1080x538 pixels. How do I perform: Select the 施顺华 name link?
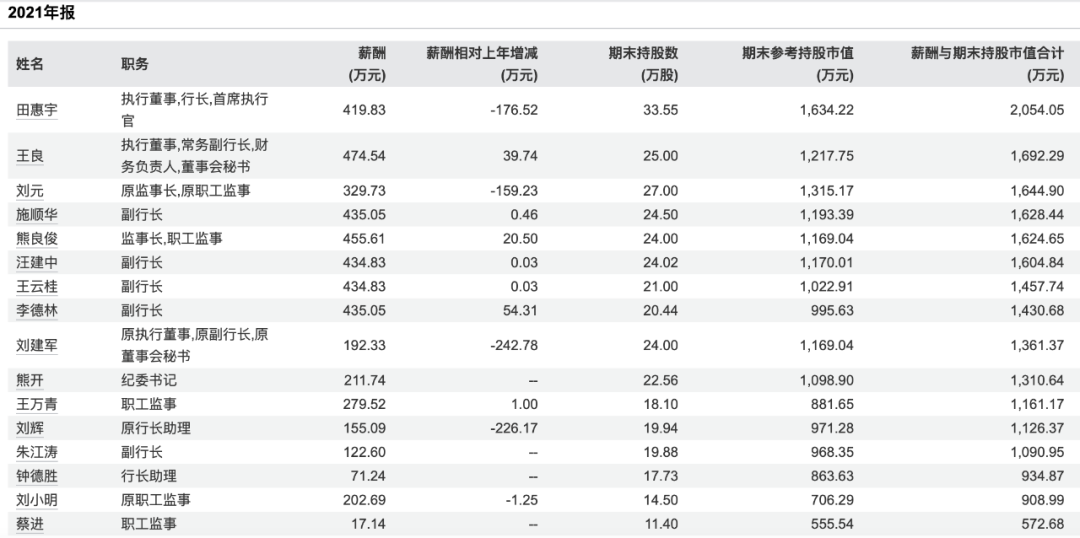coord(37,215)
